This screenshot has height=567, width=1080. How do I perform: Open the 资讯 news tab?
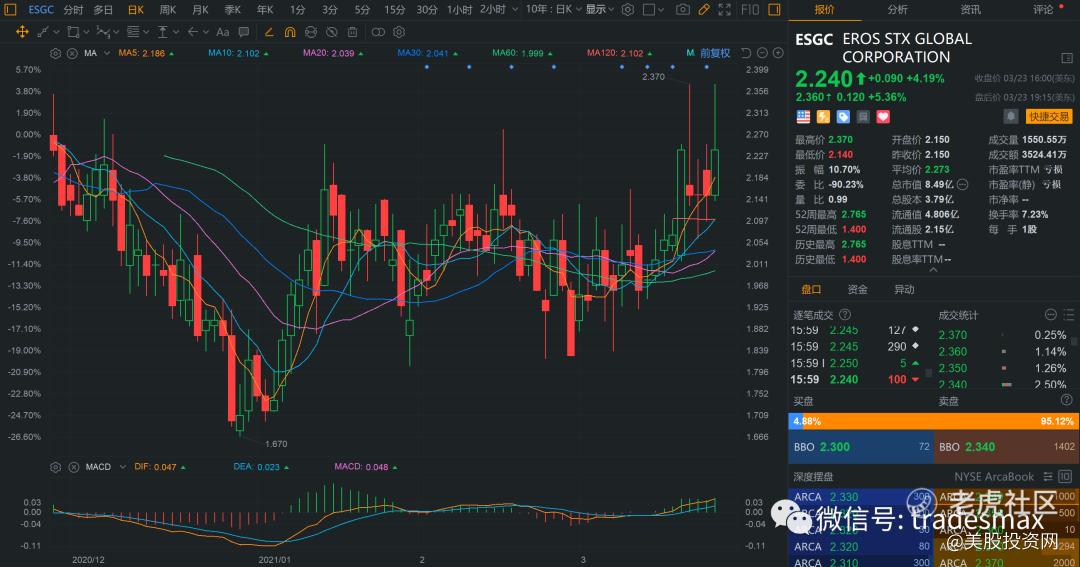coord(970,10)
